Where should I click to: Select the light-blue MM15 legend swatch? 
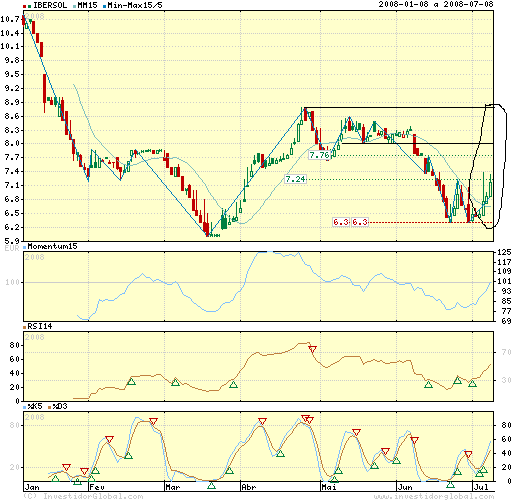pos(75,6)
